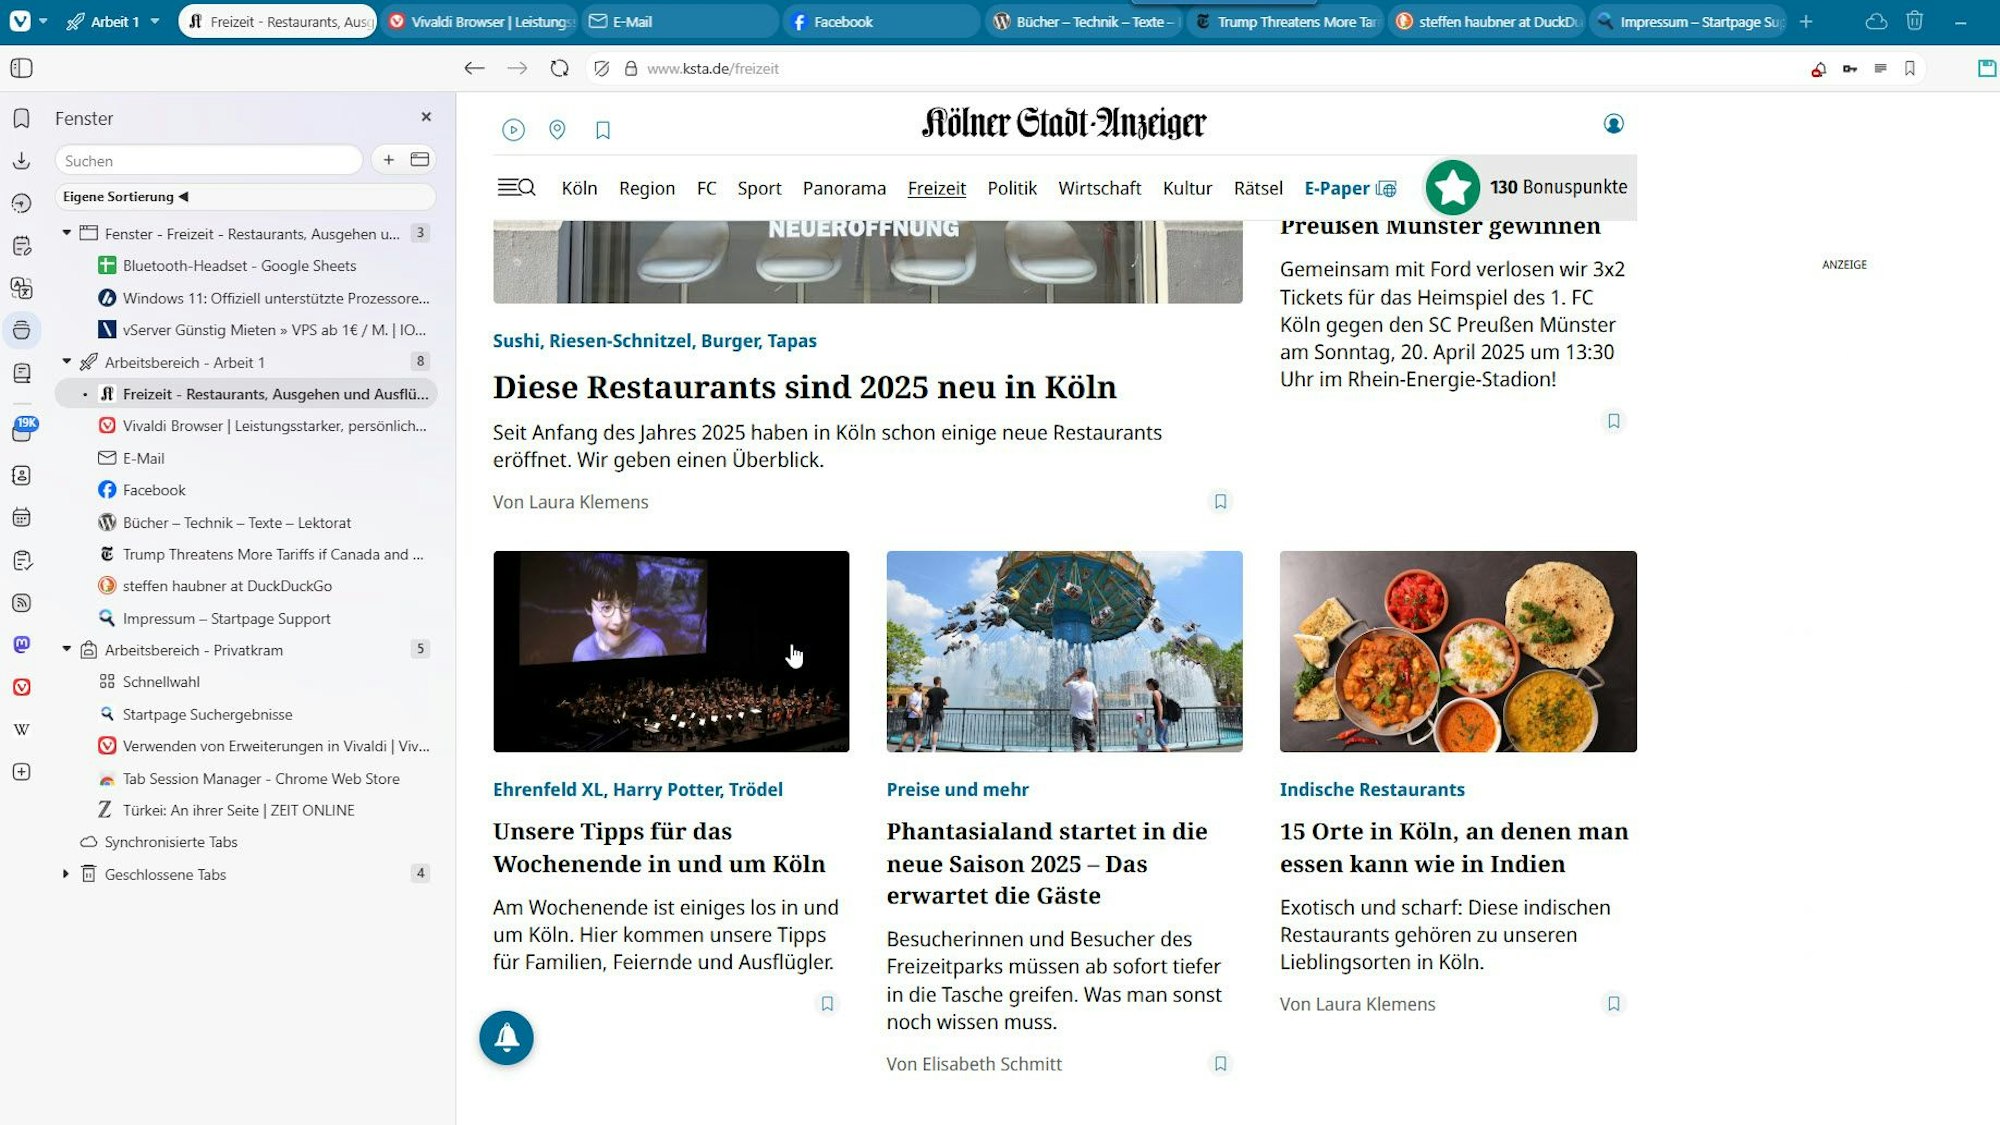The width and height of the screenshot is (2000, 1125).
Task: Open the E-Paper link
Action: tap(1338, 188)
